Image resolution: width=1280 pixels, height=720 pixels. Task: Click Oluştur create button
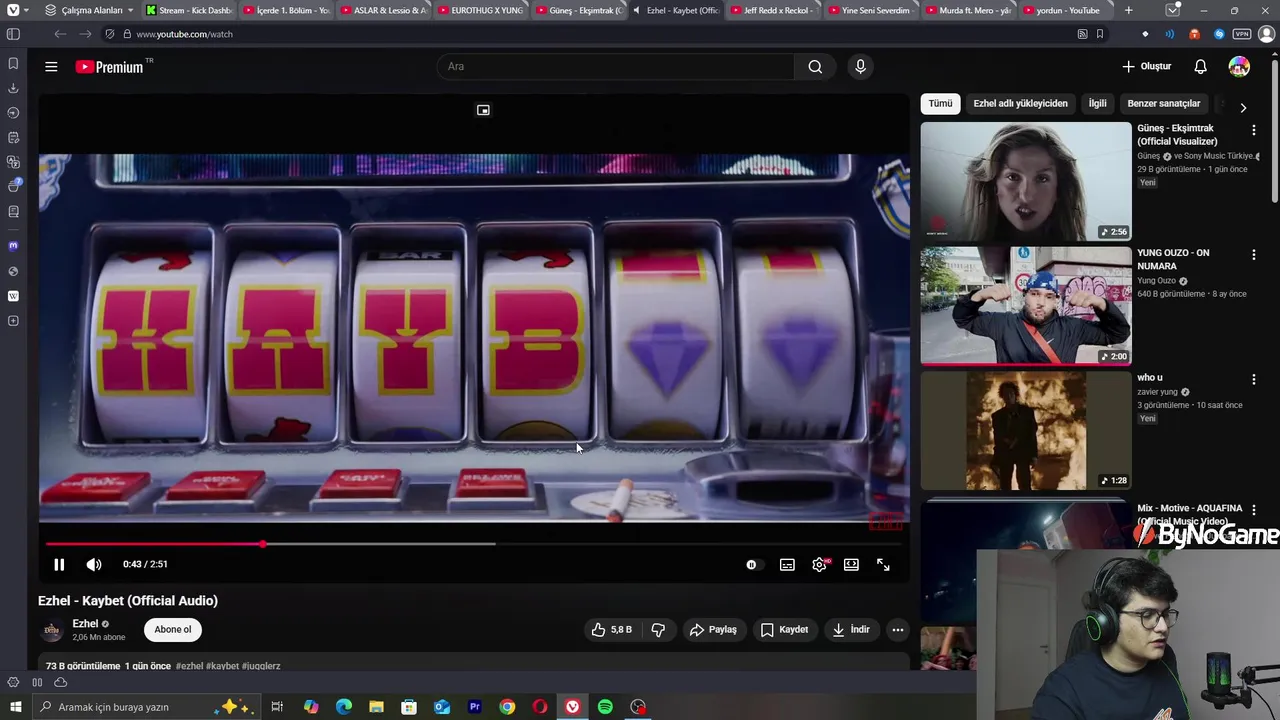1146,67
